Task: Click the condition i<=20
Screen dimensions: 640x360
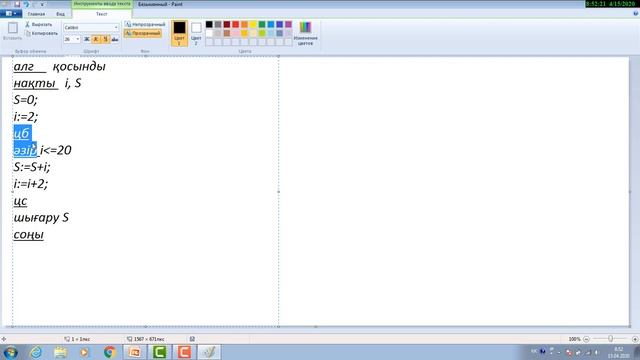Action: pos(56,150)
